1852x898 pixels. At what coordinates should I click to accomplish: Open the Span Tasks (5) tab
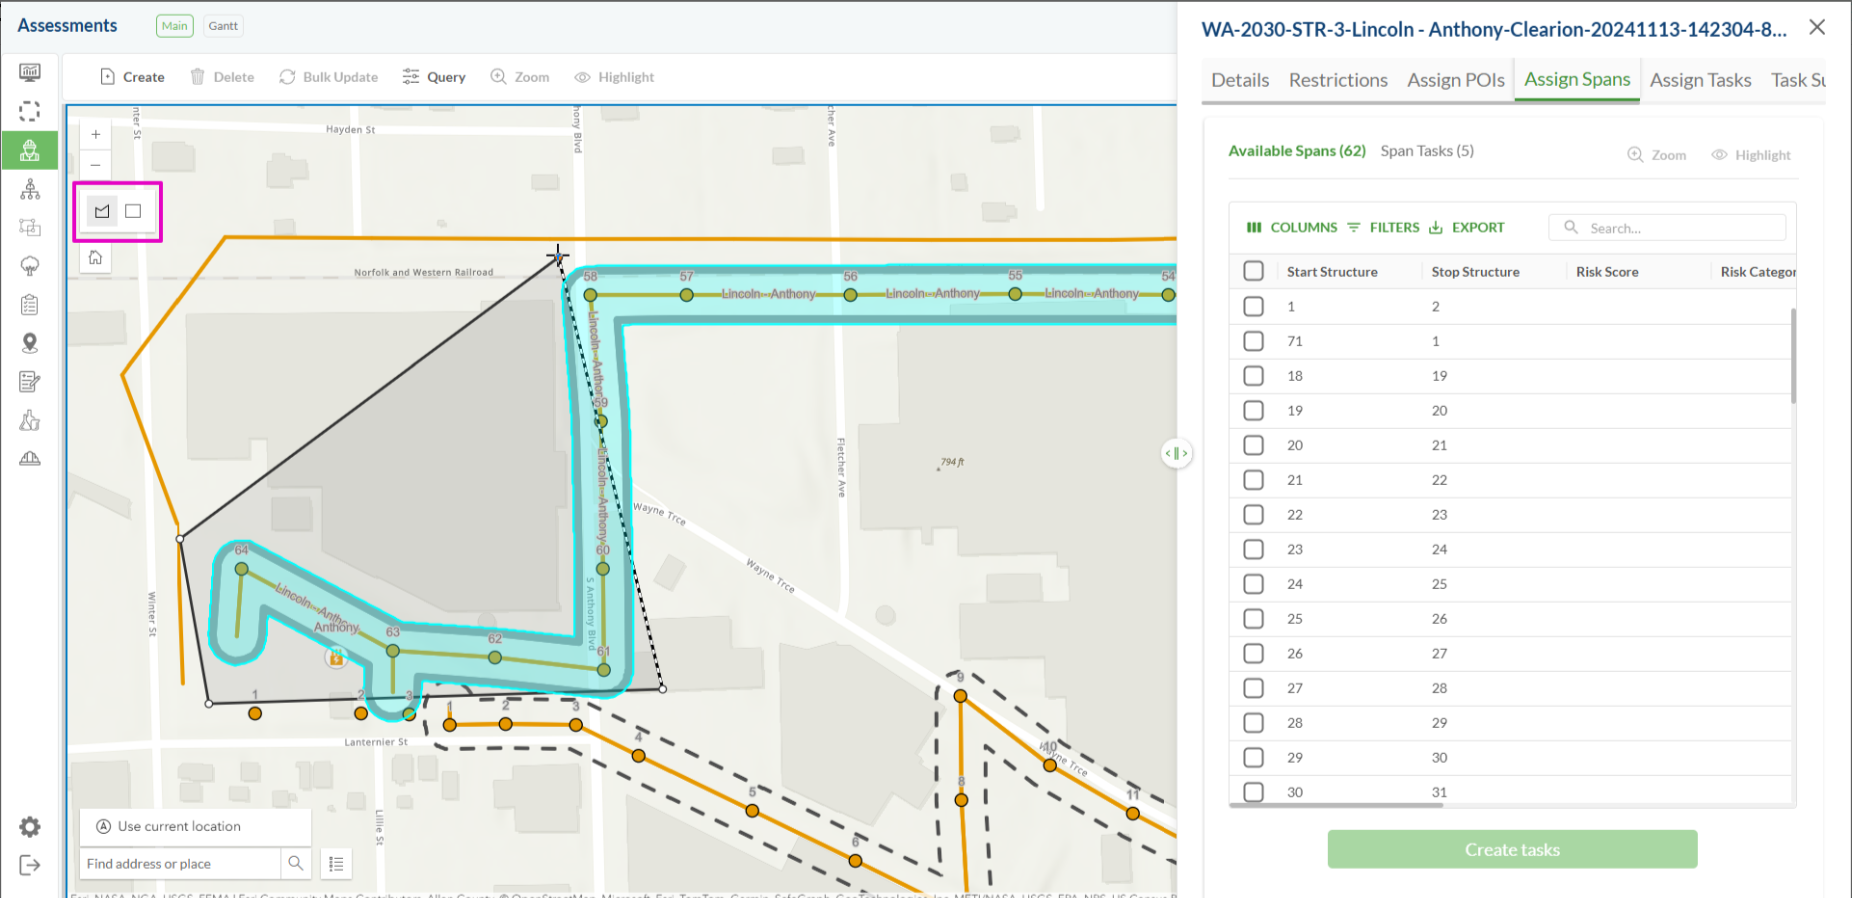[x=1427, y=151]
